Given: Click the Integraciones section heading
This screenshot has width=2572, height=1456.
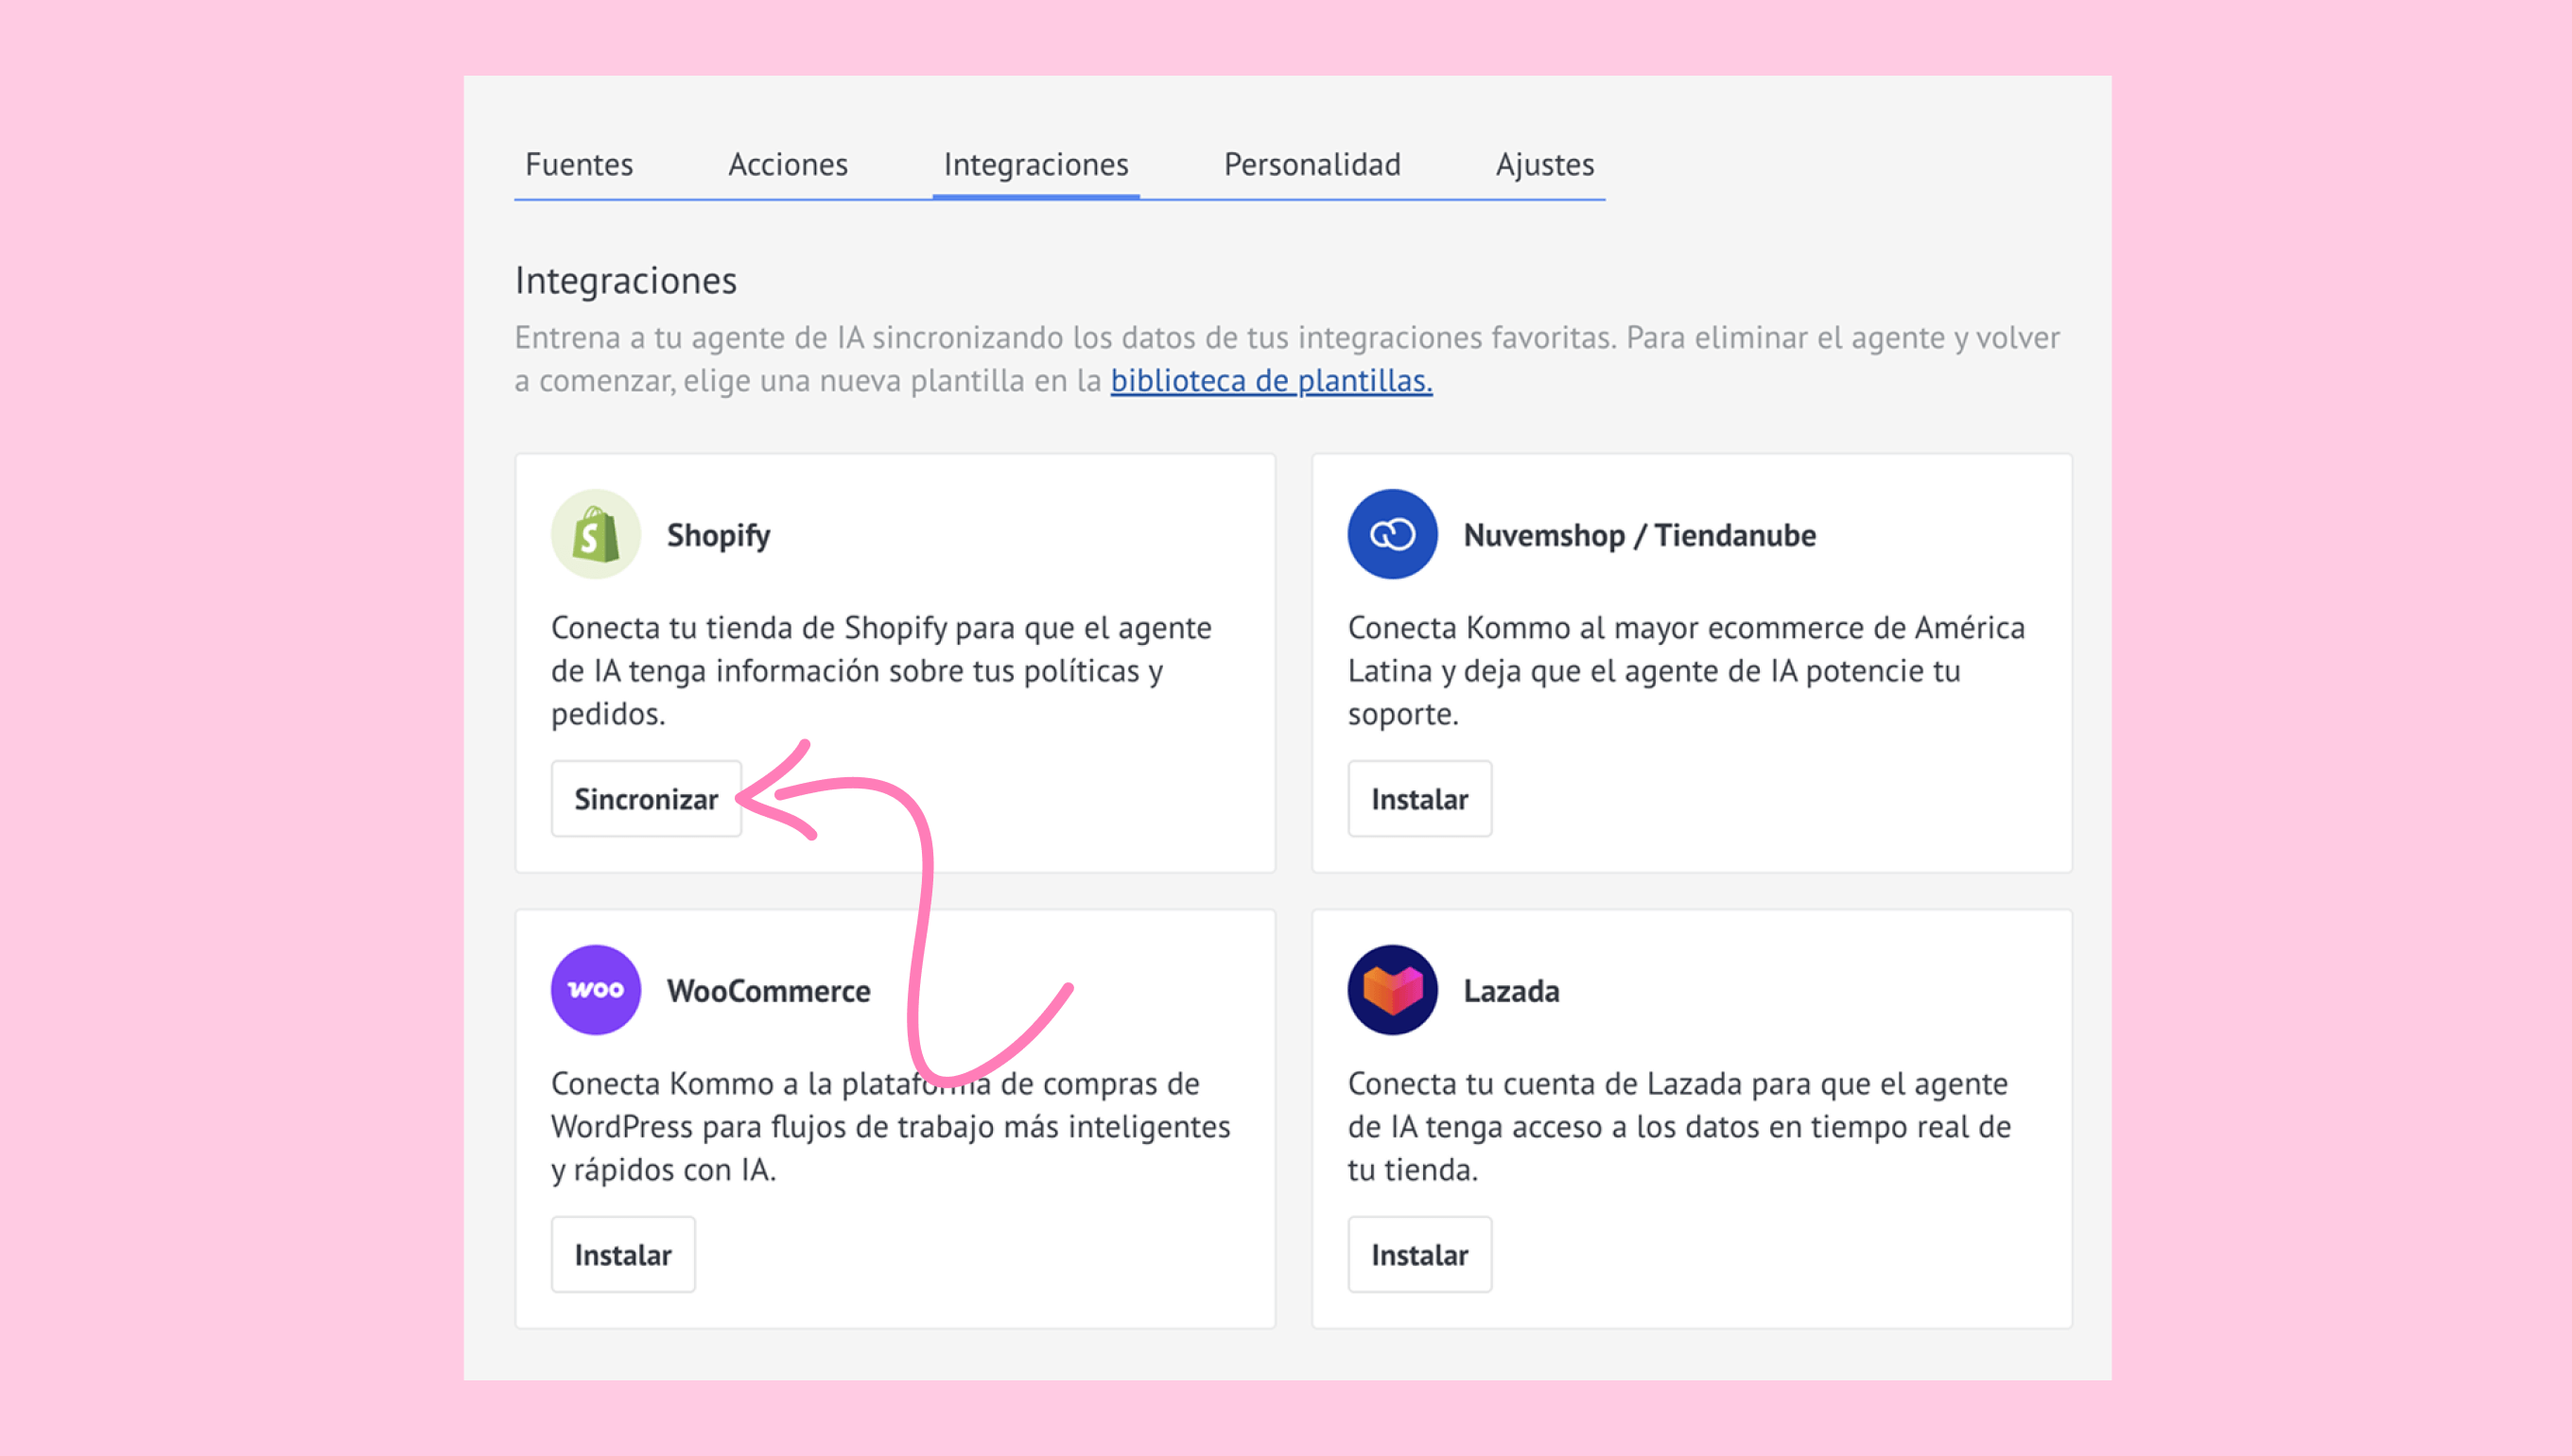Looking at the screenshot, I should pos(625,281).
